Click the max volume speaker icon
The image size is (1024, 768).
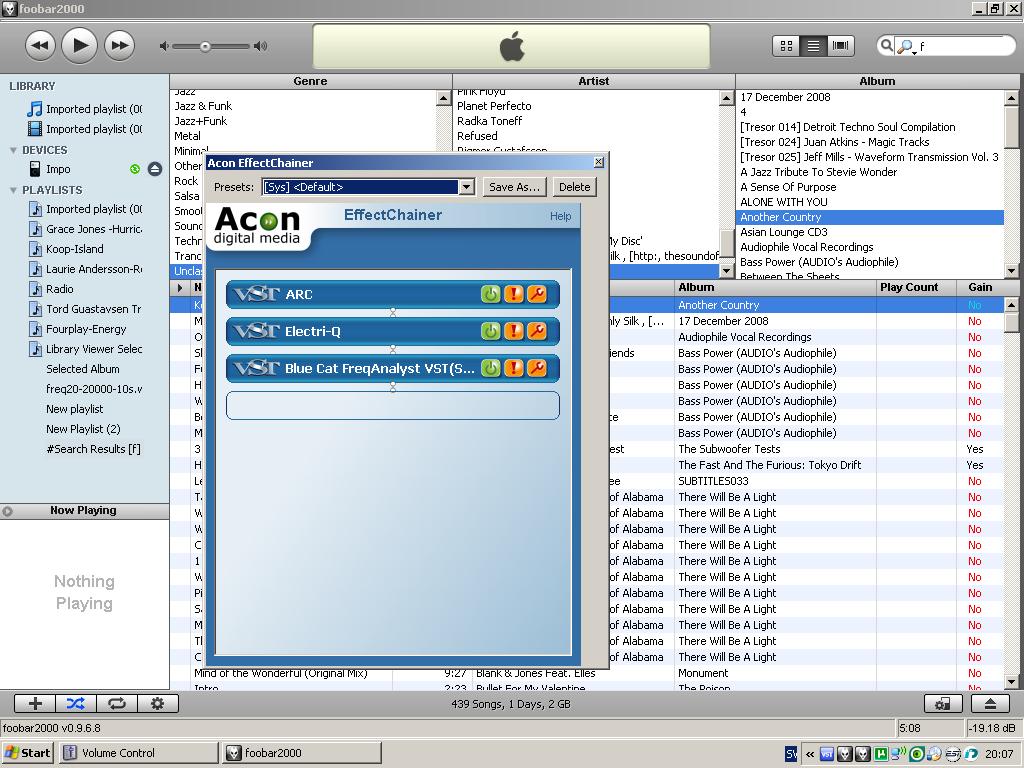261,46
